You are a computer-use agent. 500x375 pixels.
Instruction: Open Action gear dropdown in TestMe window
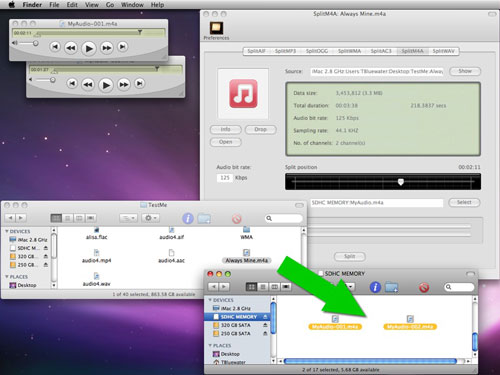click(150, 218)
